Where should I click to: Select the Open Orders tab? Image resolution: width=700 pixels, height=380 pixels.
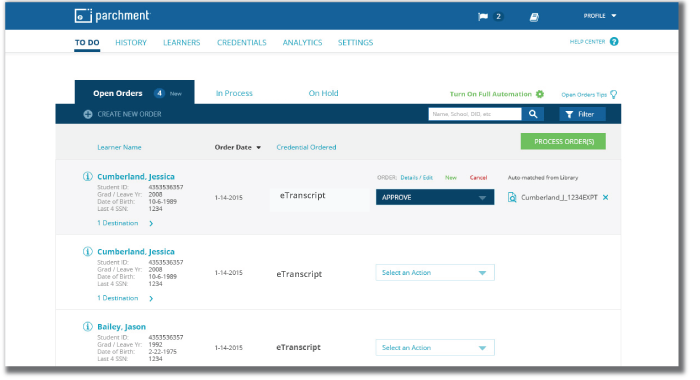click(134, 92)
